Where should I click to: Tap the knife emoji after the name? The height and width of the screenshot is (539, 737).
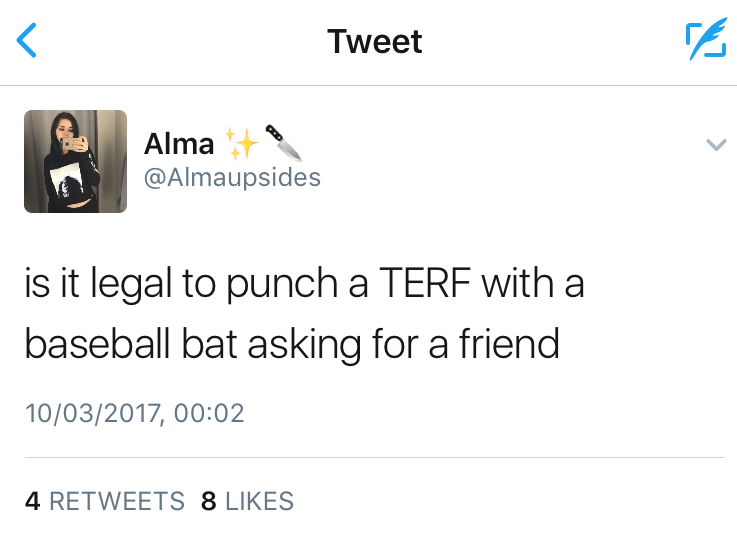[282, 142]
